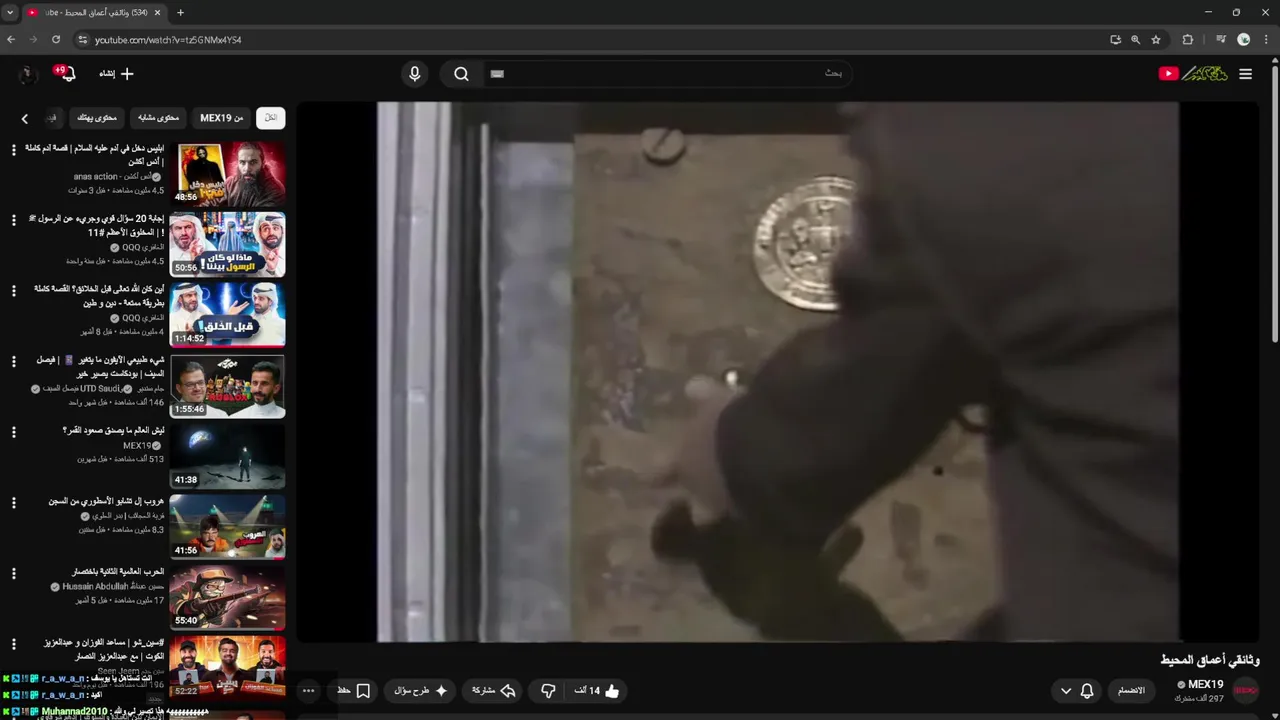Open options for 'إجابة 20 سؤال' video
This screenshot has width=1280, height=720.
[x=14, y=220]
